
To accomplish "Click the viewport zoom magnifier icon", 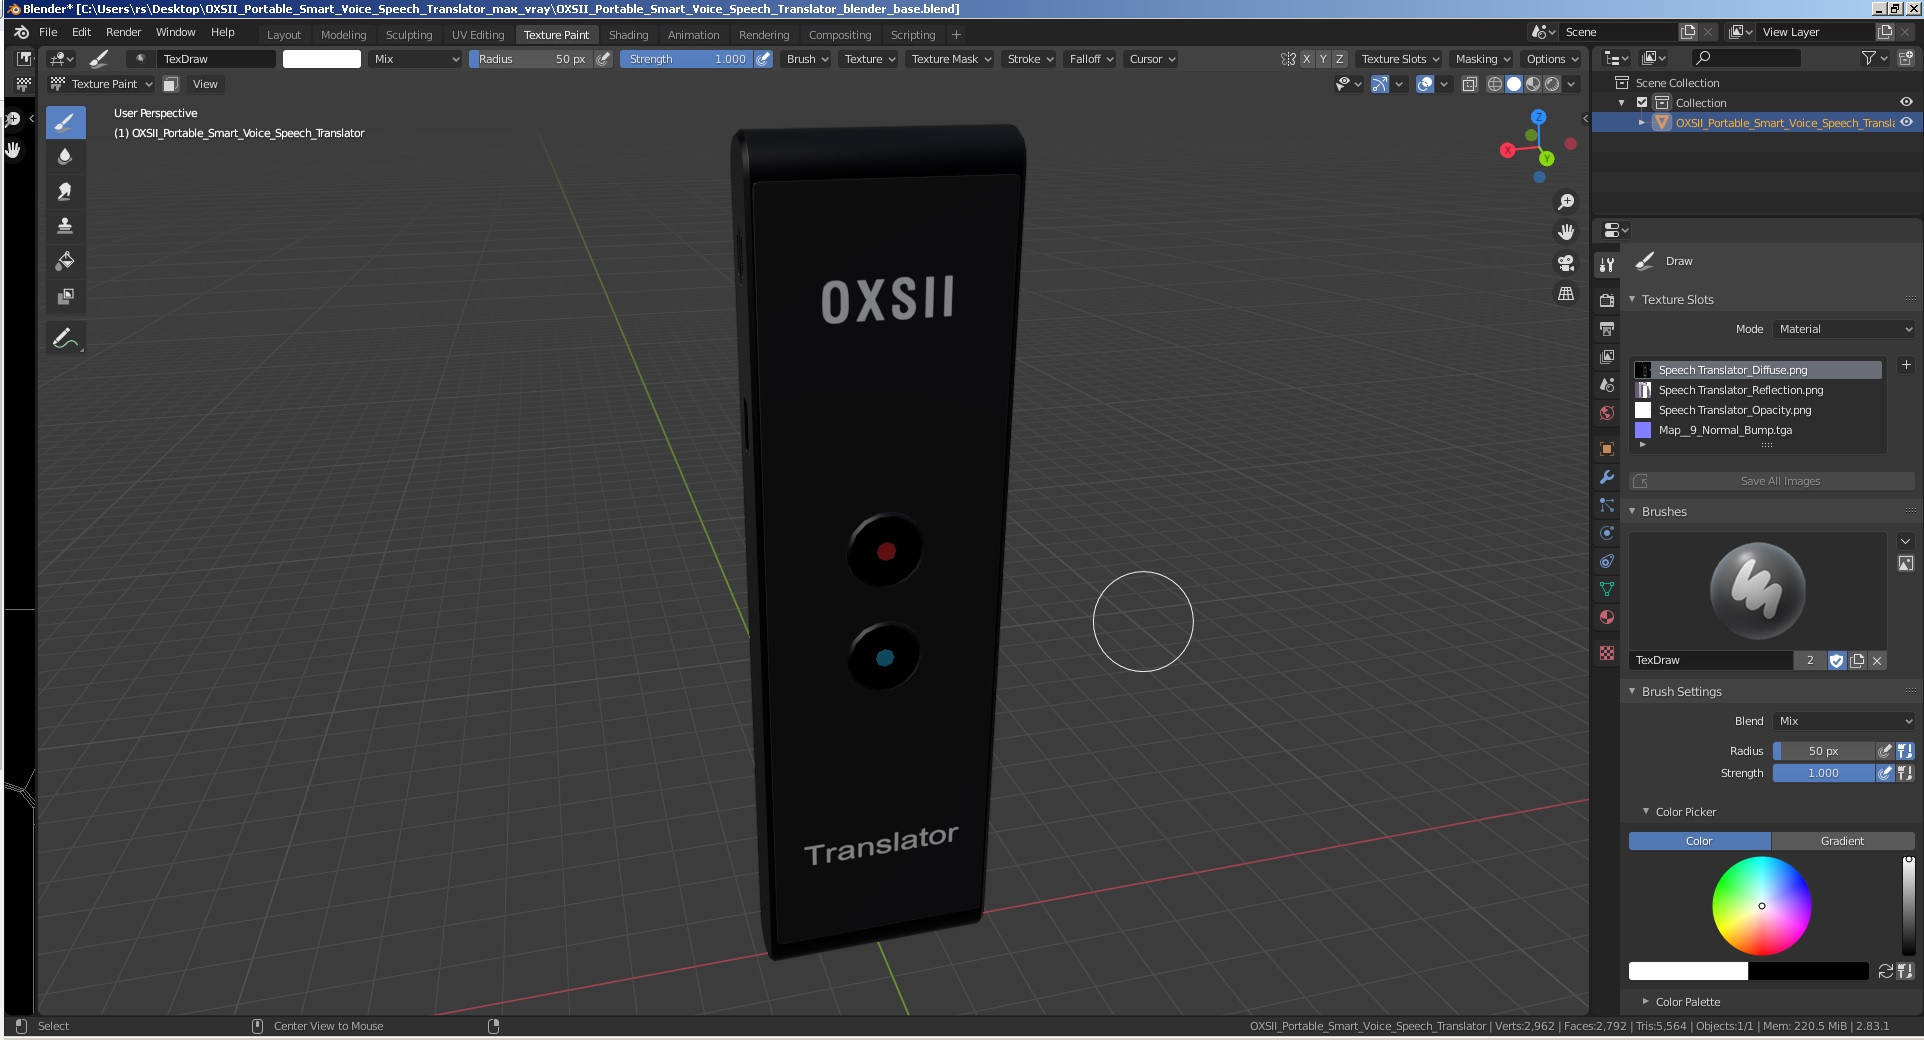I will click(x=1566, y=202).
